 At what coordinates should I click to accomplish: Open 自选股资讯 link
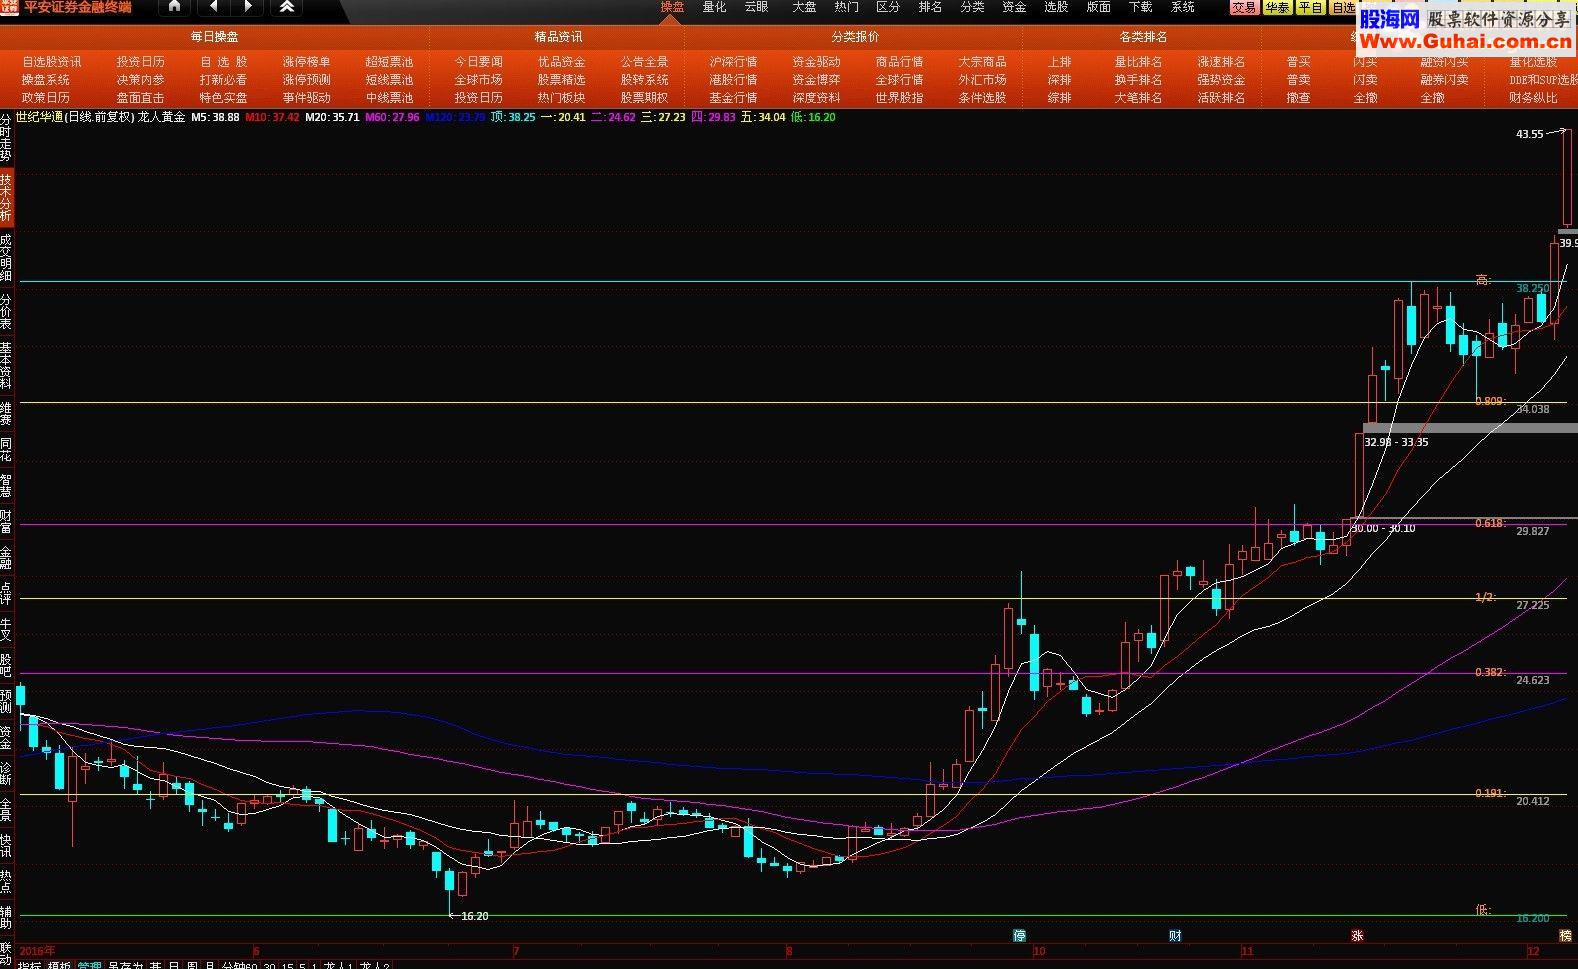click(x=52, y=62)
